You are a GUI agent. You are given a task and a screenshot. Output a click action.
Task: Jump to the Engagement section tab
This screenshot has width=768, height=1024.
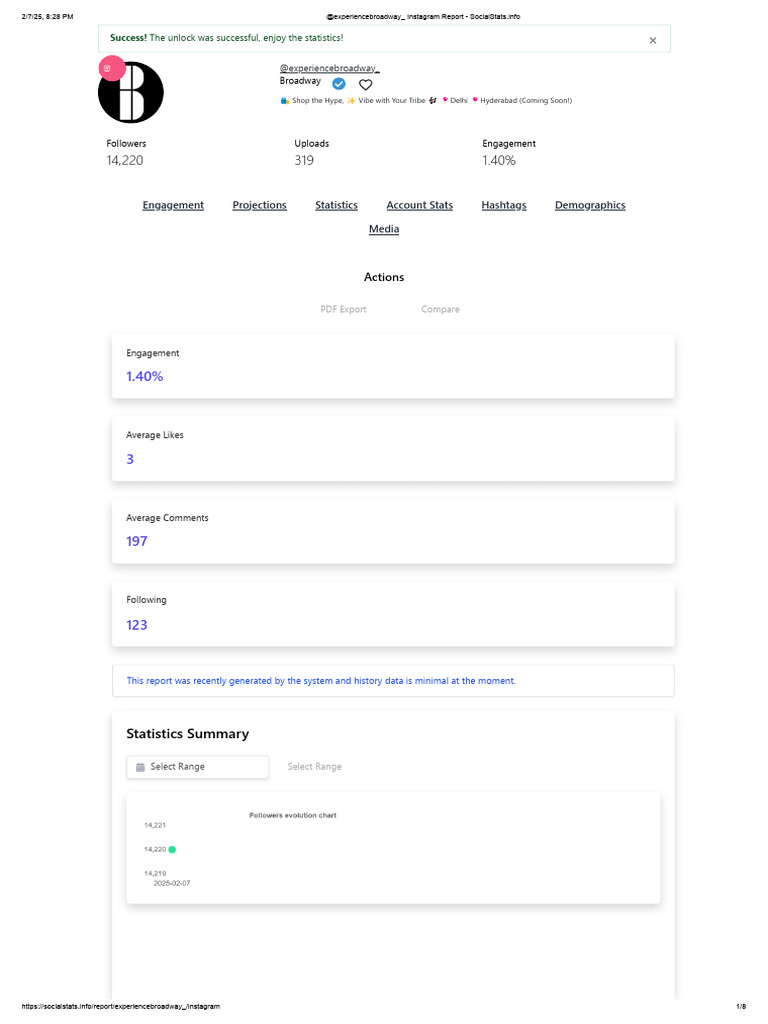click(173, 205)
